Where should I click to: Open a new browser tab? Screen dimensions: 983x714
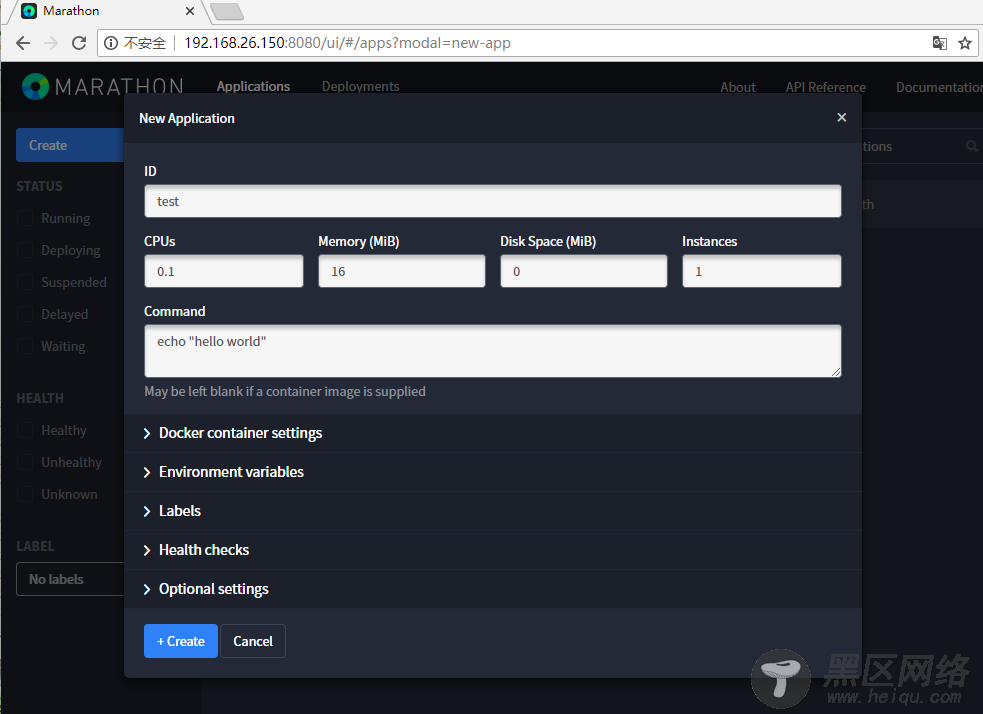pos(226,11)
